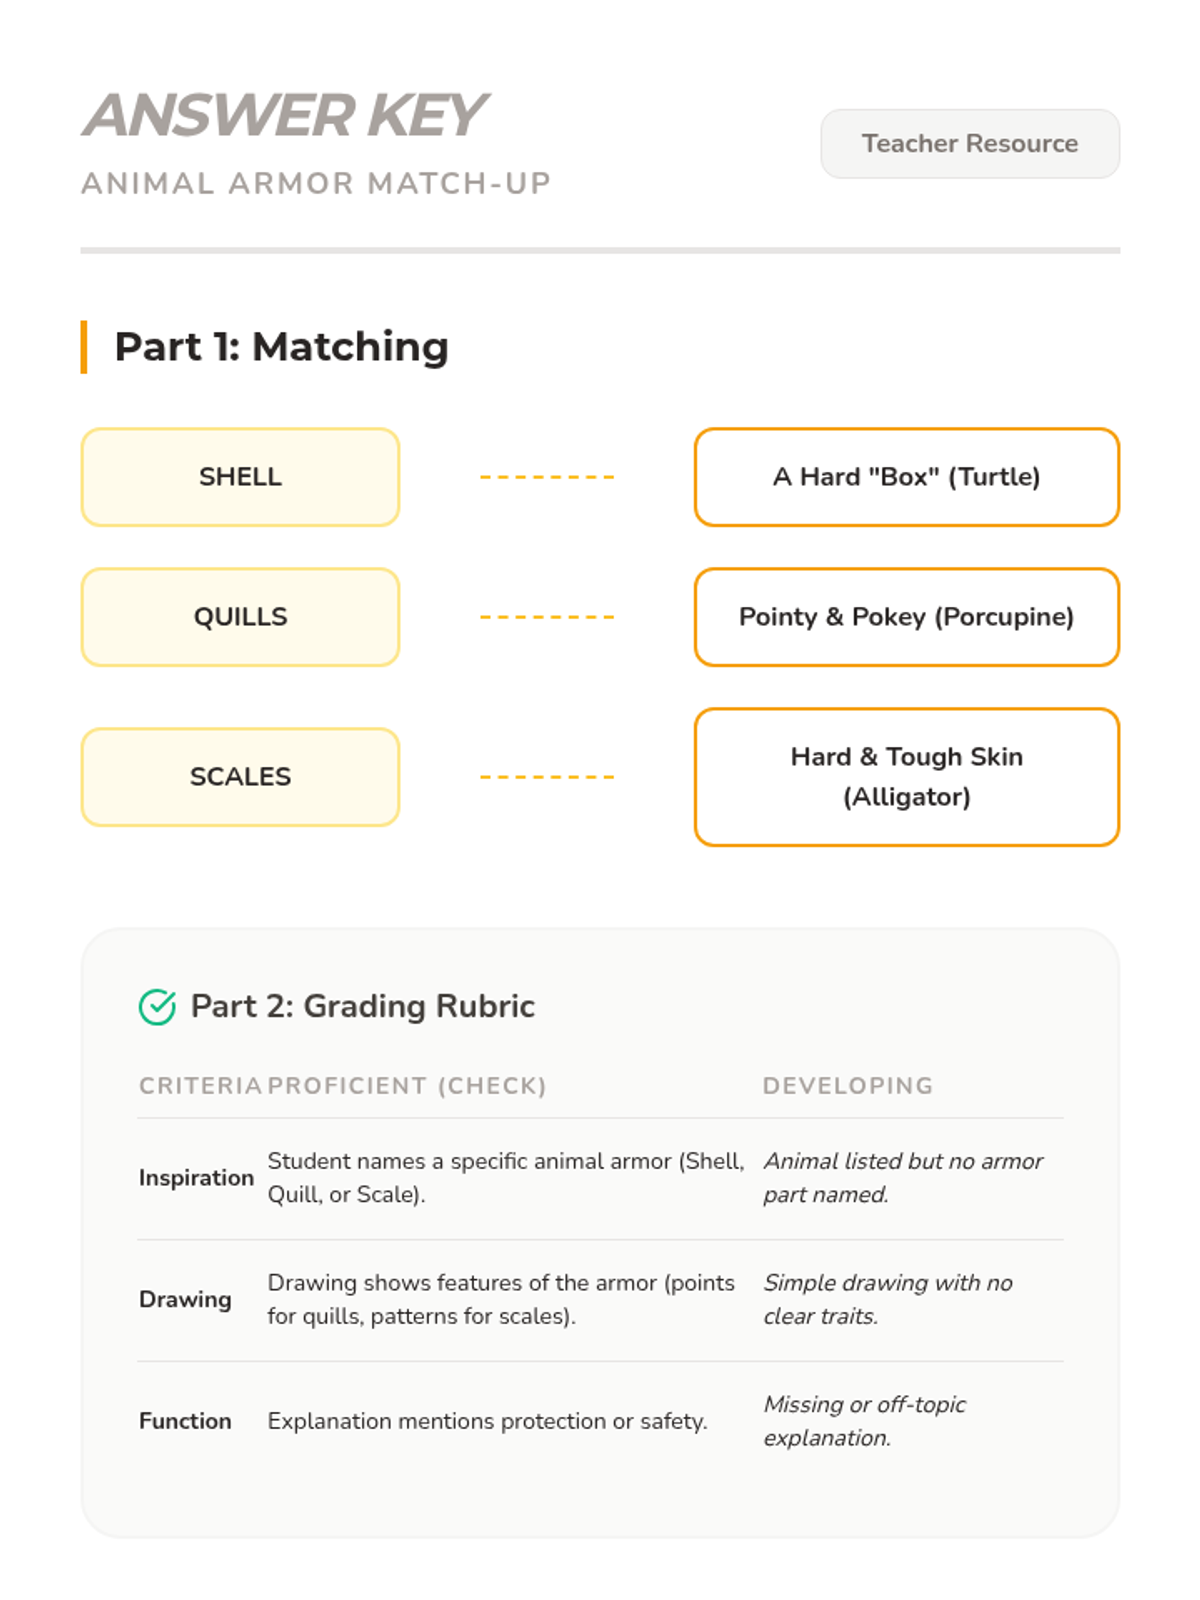Click the dashed line next to SCALES
Image resolution: width=1200 pixels, height=1600 pixels.
point(547,777)
